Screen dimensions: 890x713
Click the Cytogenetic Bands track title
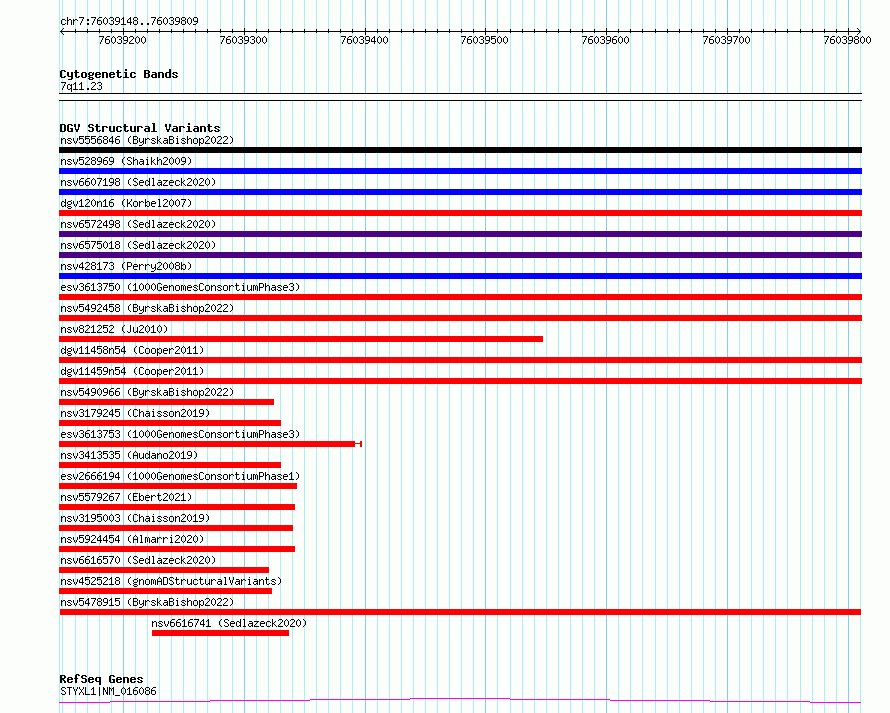(x=119, y=74)
